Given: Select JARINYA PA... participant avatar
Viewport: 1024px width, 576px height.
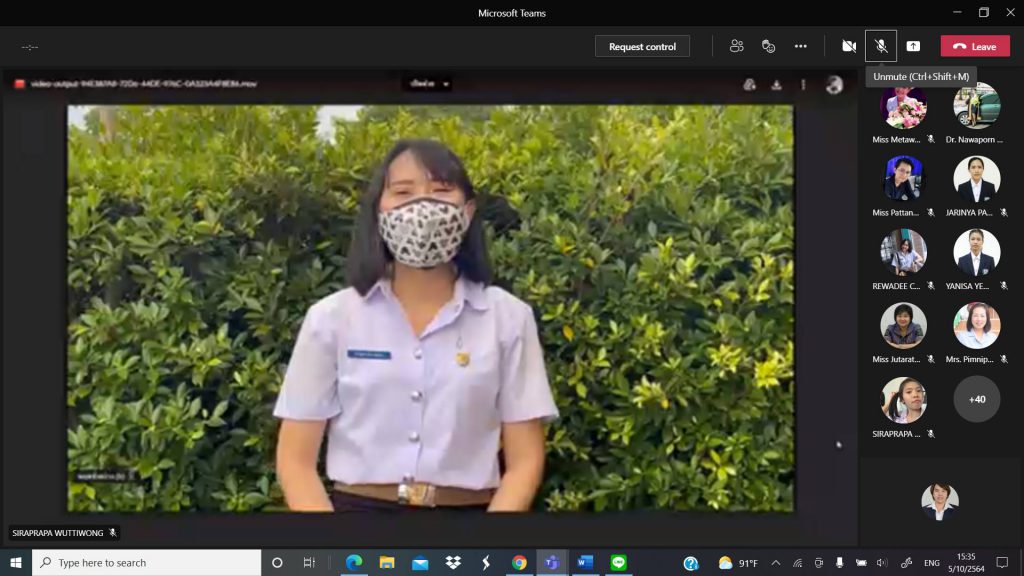Looking at the screenshot, I should tap(976, 178).
